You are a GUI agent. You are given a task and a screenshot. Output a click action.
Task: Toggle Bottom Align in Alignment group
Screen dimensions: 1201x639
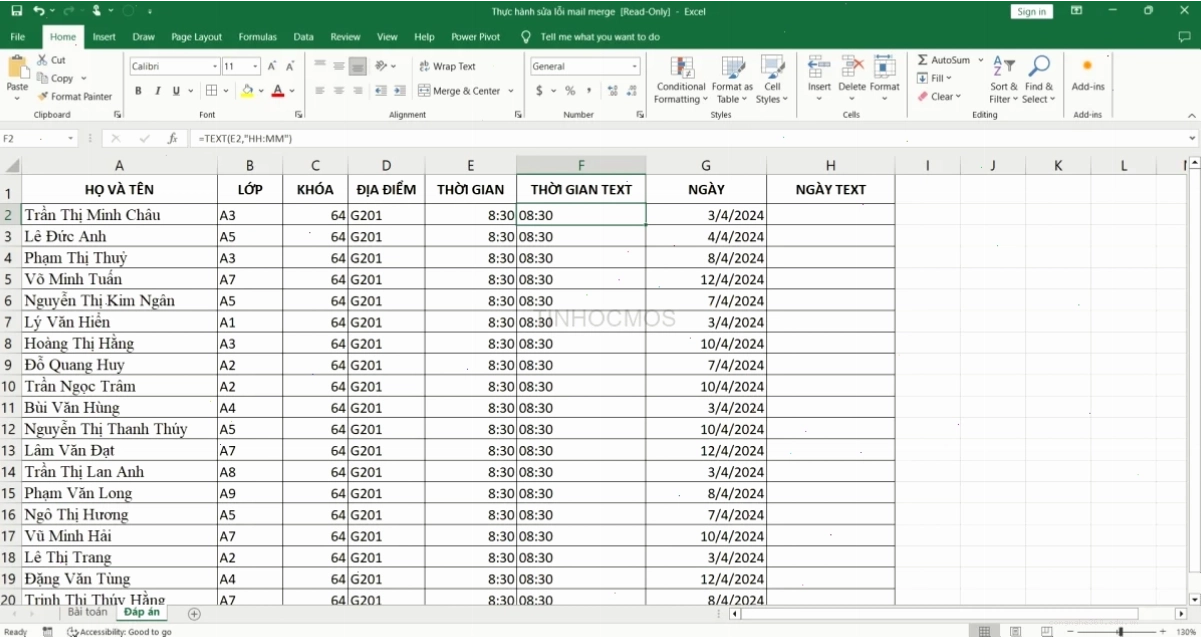[x=358, y=66]
